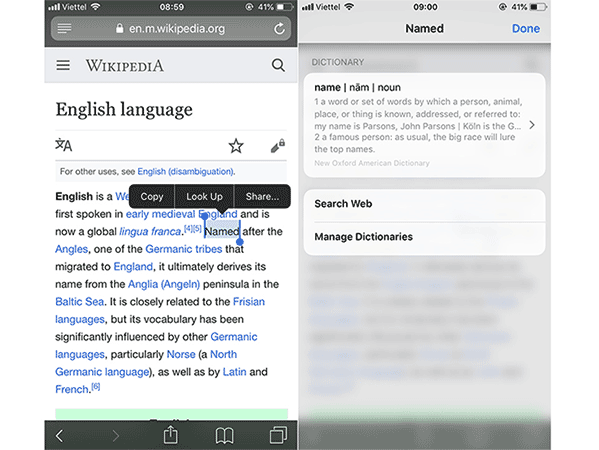Screen dimensions: 599x450
Task: Tap the locked edit pencil icon
Action: tap(278, 146)
